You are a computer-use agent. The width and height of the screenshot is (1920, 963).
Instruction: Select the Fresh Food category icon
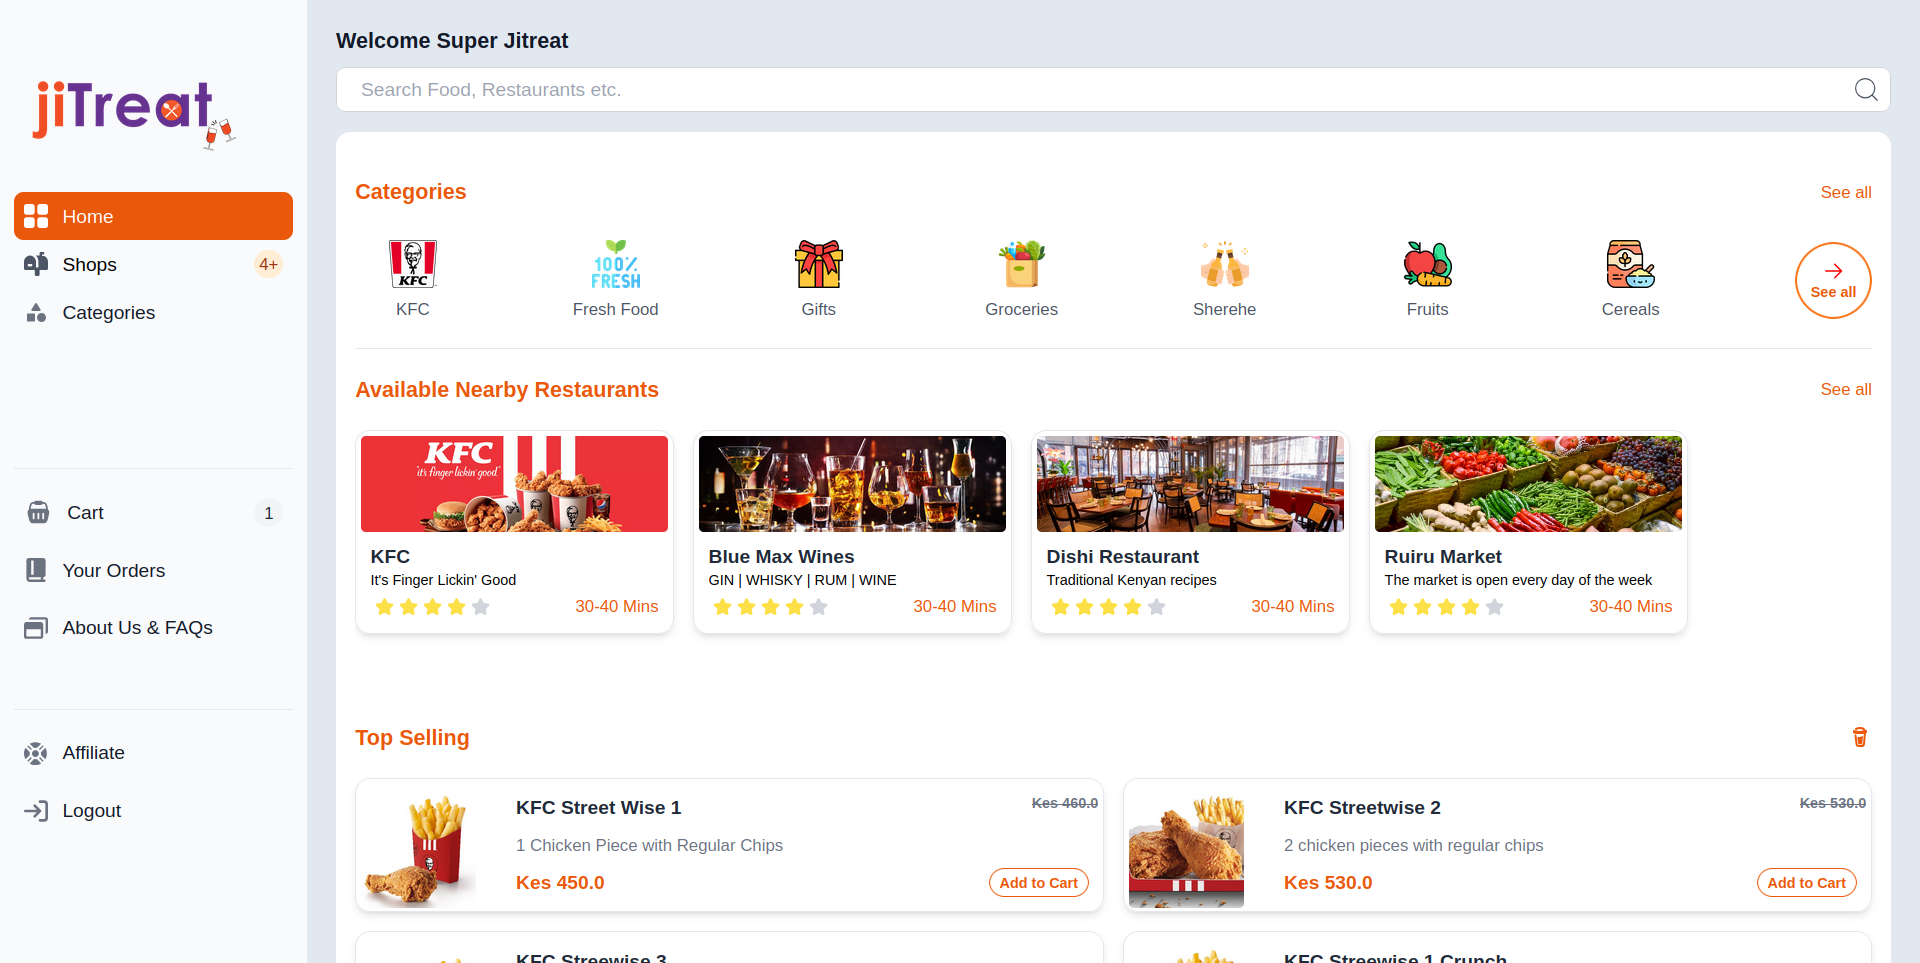pos(615,264)
